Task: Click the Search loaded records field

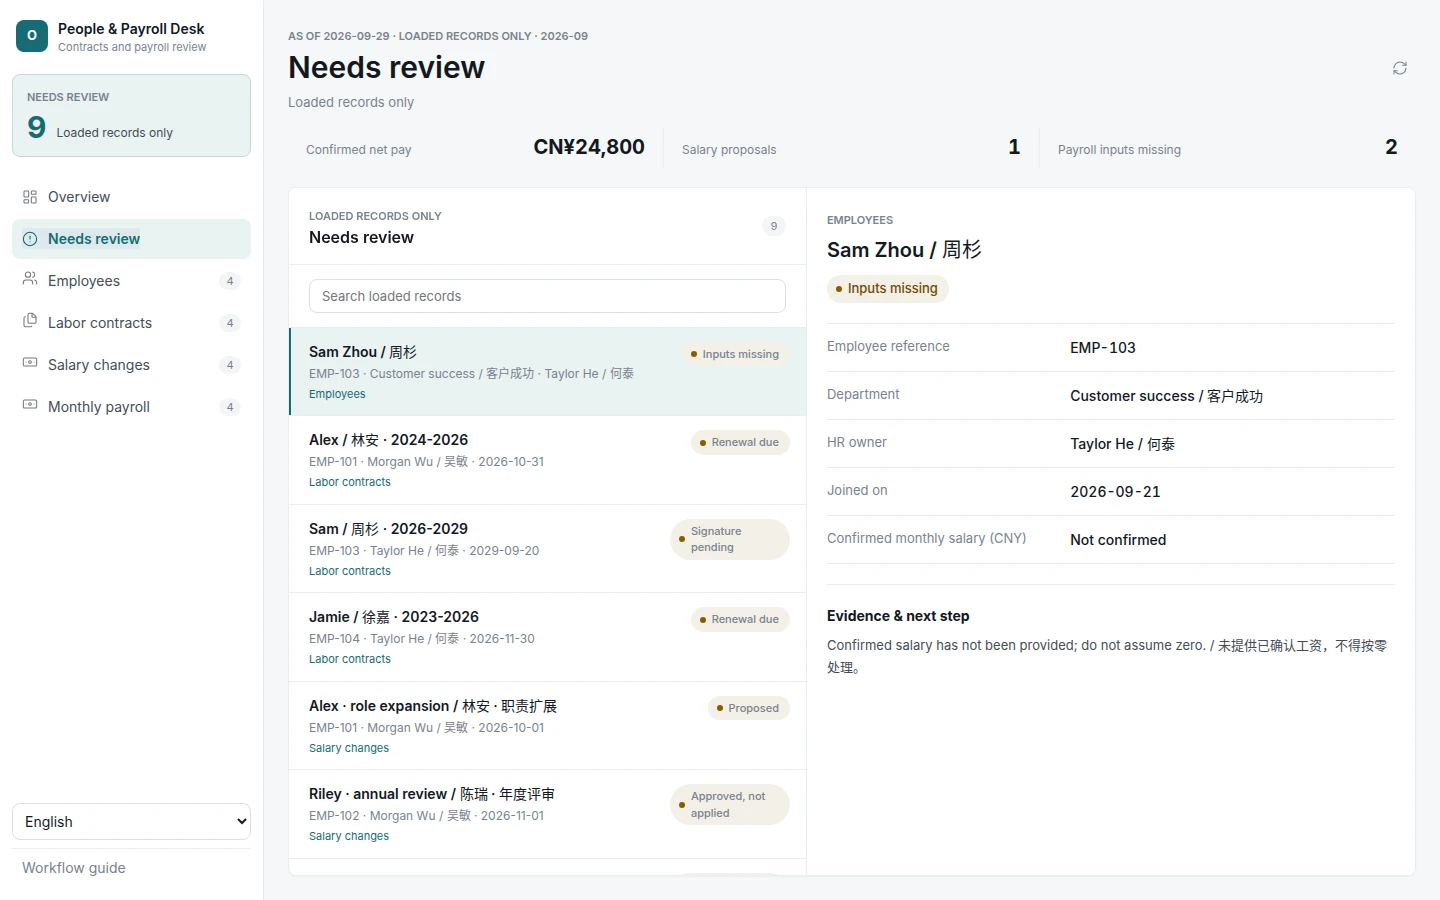Action: [x=547, y=296]
